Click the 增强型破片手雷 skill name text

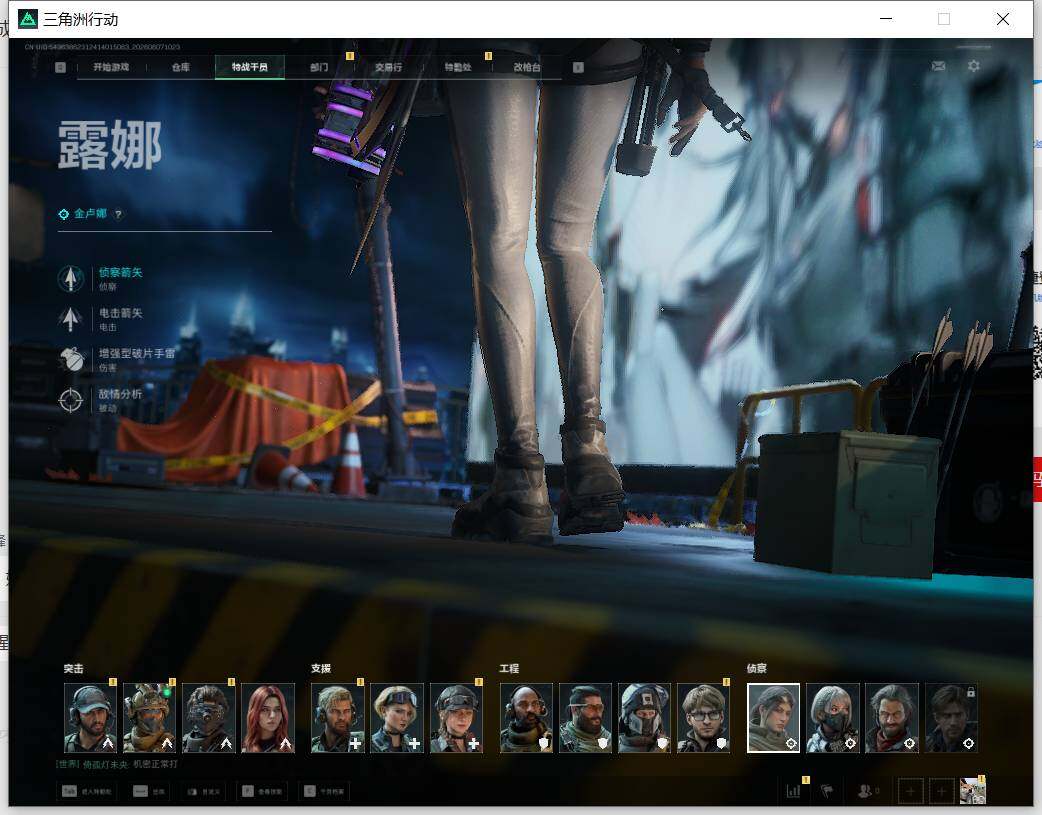coord(137,354)
